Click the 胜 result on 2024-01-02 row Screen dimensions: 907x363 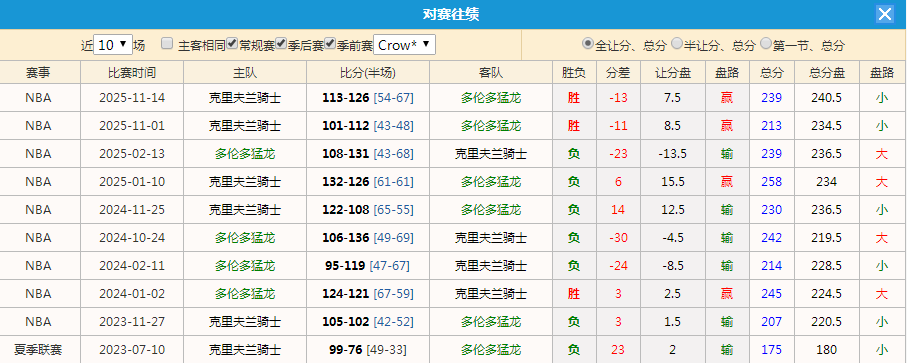point(574,294)
